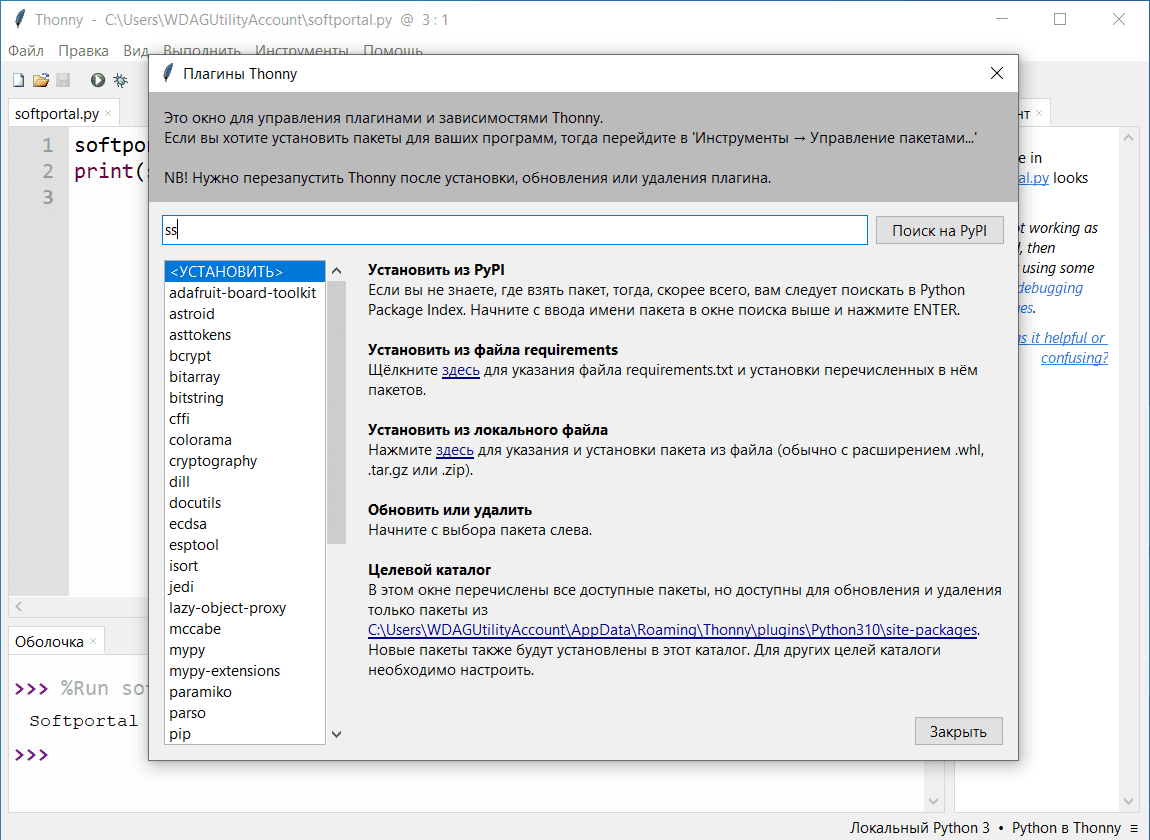The height and width of the screenshot is (840, 1150).
Task: Minimize the Thonny main window
Action: (x=1002, y=19)
